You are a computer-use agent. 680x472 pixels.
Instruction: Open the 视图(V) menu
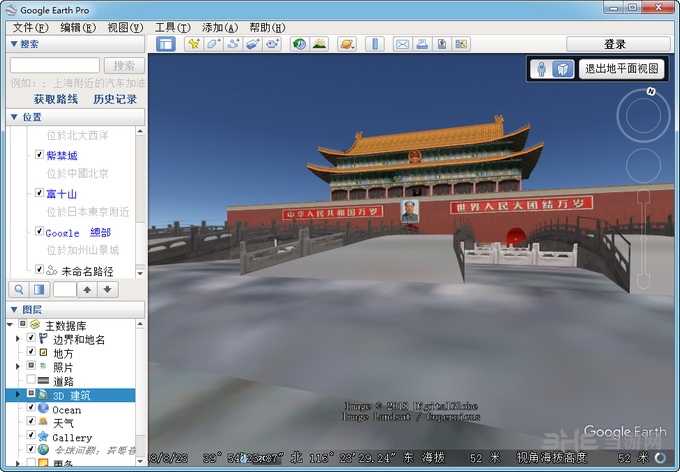125,28
